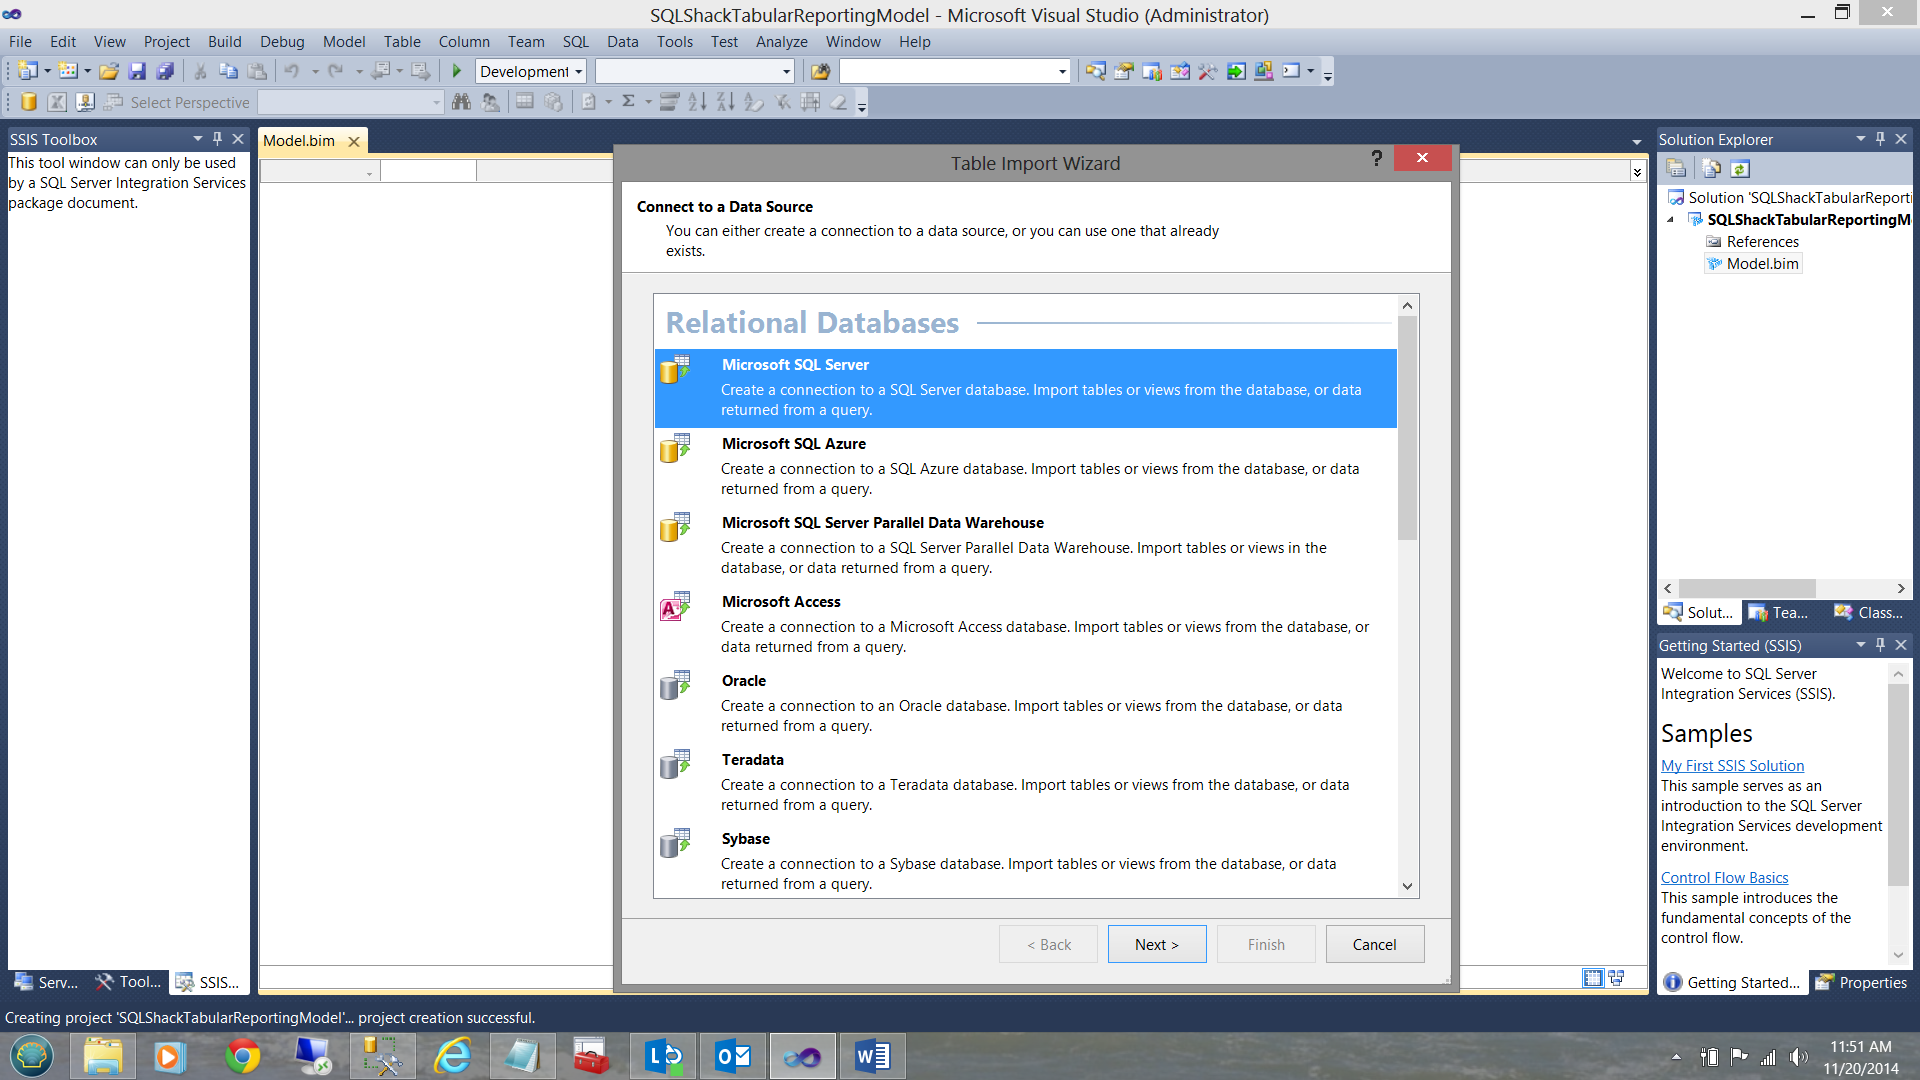Switch to diagram view in Model.bim
Screen dimensions: 1920x1080
tap(1616, 978)
